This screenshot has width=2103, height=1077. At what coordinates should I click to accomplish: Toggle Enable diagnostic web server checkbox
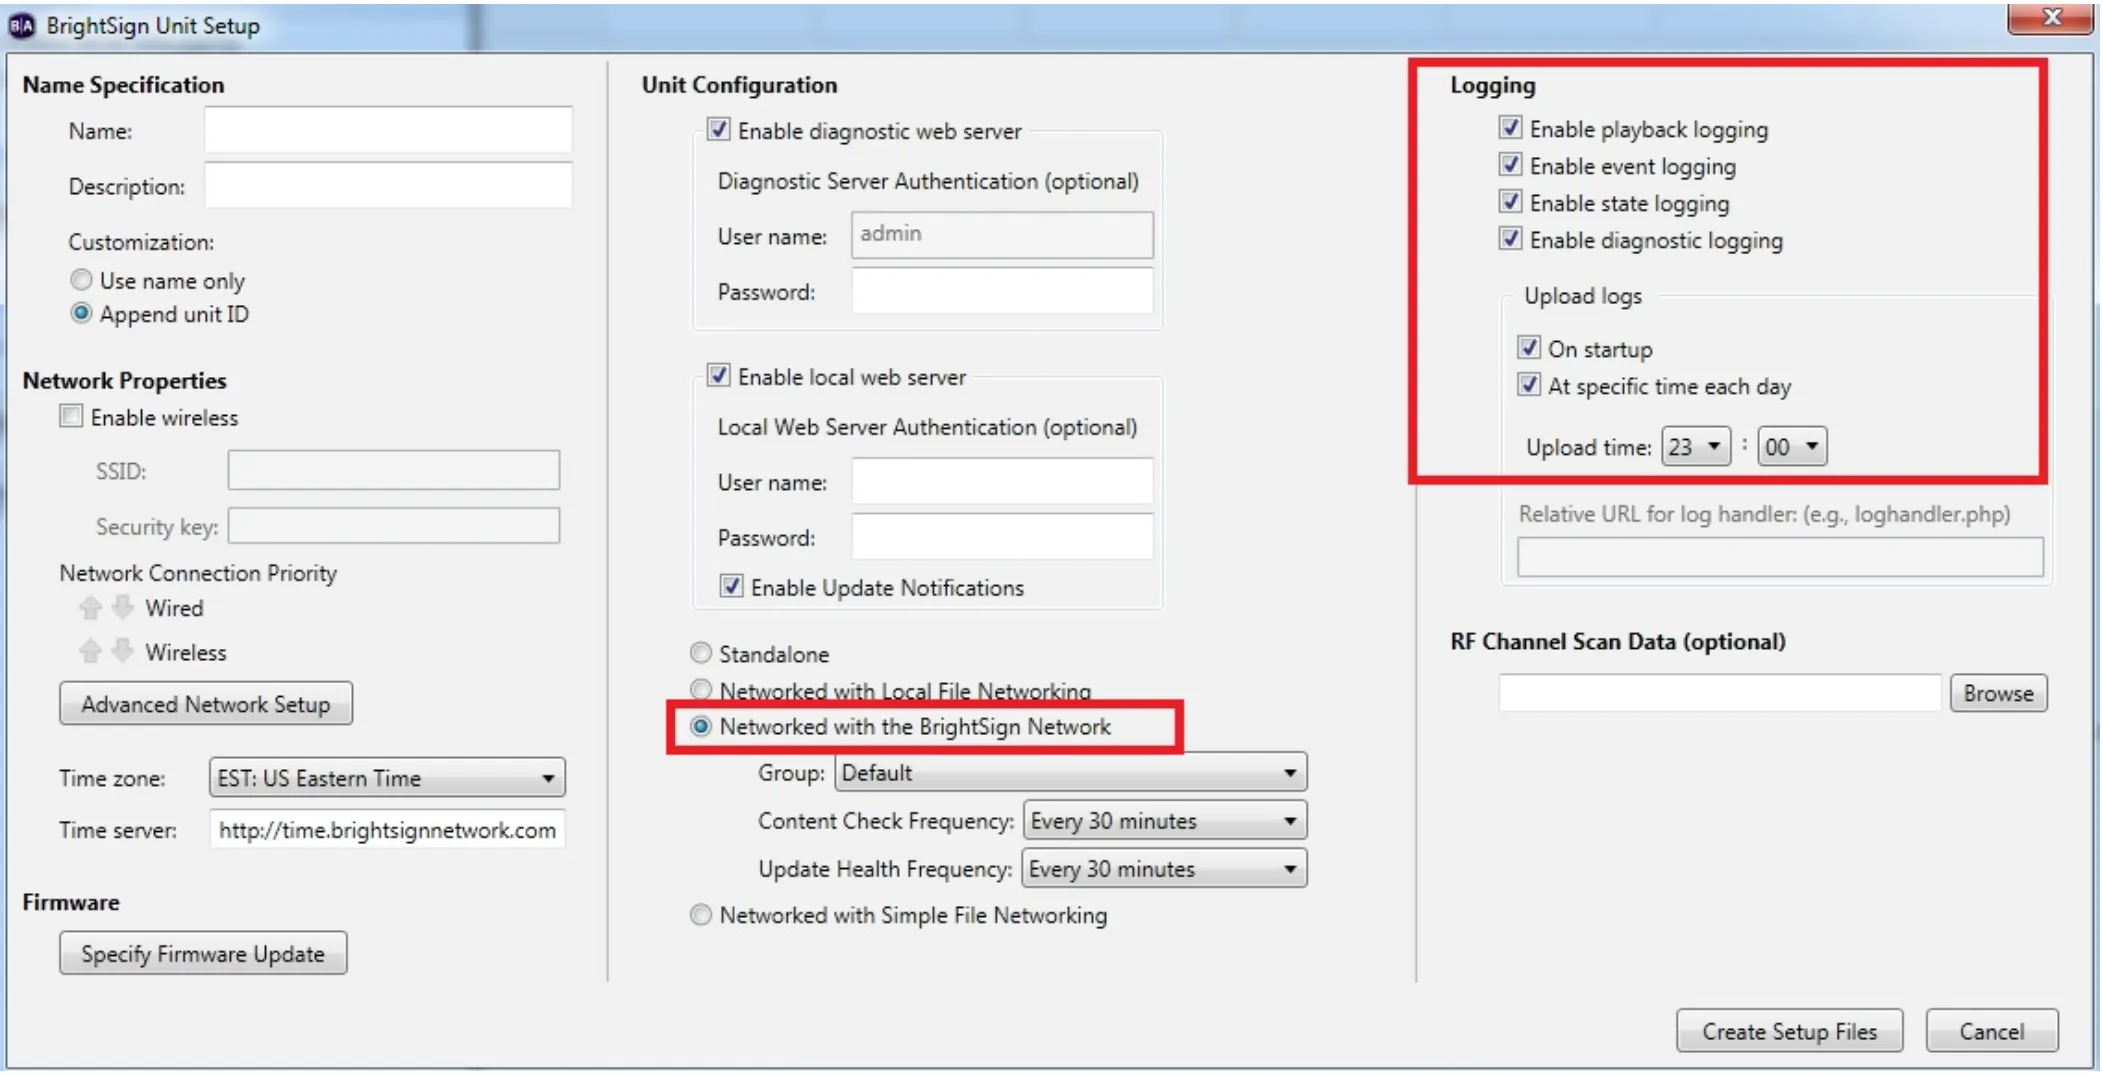(718, 130)
